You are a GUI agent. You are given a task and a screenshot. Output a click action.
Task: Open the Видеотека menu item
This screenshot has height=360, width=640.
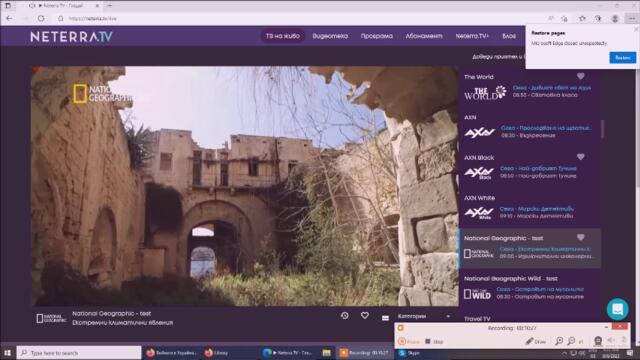[x=330, y=36]
